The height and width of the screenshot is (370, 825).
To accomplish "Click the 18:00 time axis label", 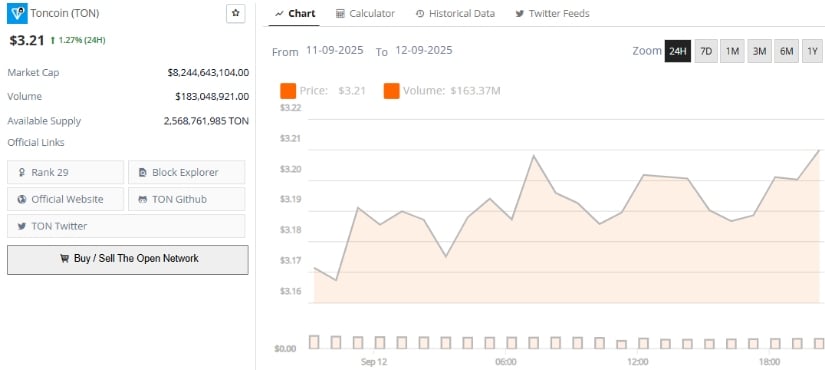I will click(770, 362).
